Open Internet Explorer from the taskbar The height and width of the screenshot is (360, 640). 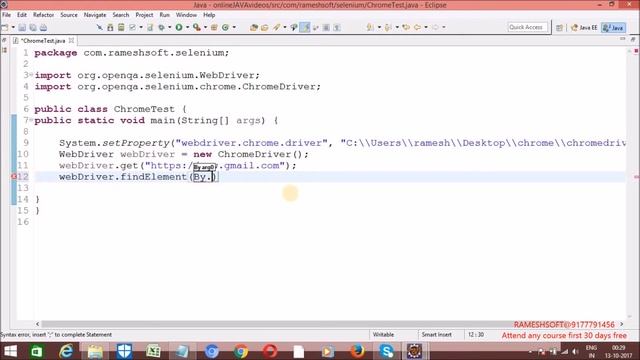tap(66, 351)
